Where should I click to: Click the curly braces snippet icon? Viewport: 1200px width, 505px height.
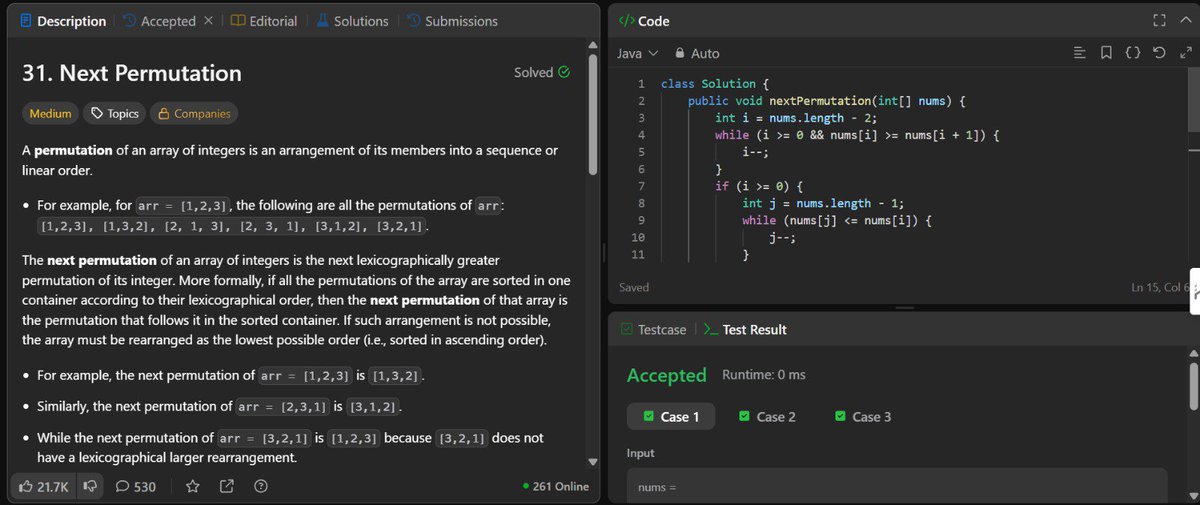(x=1132, y=53)
